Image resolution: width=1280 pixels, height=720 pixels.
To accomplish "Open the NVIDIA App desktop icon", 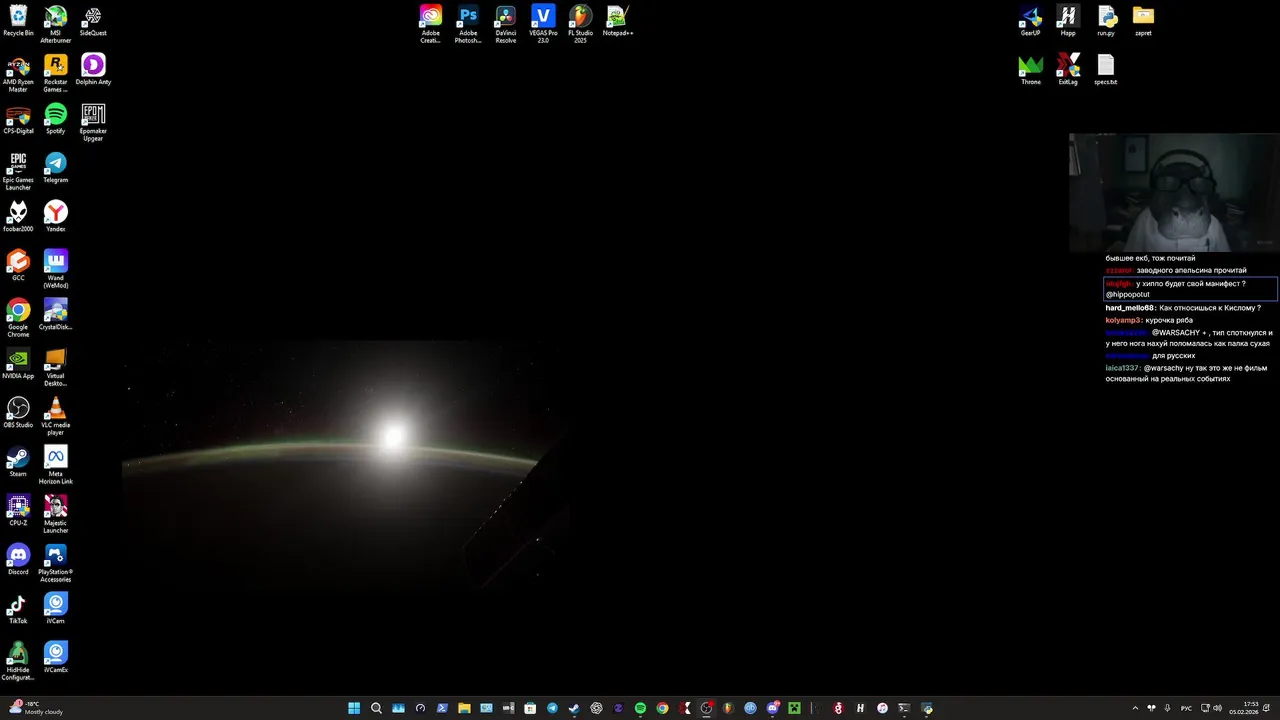I will coord(18,364).
